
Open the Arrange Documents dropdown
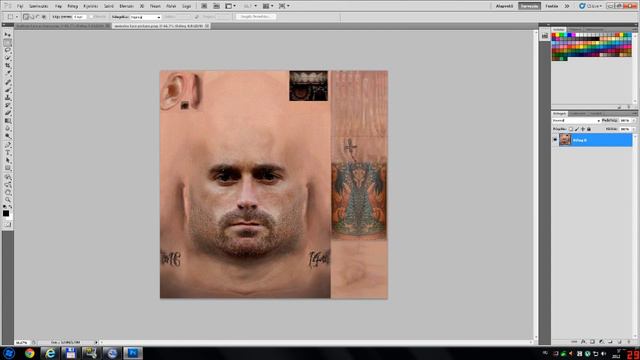[x=268, y=6]
